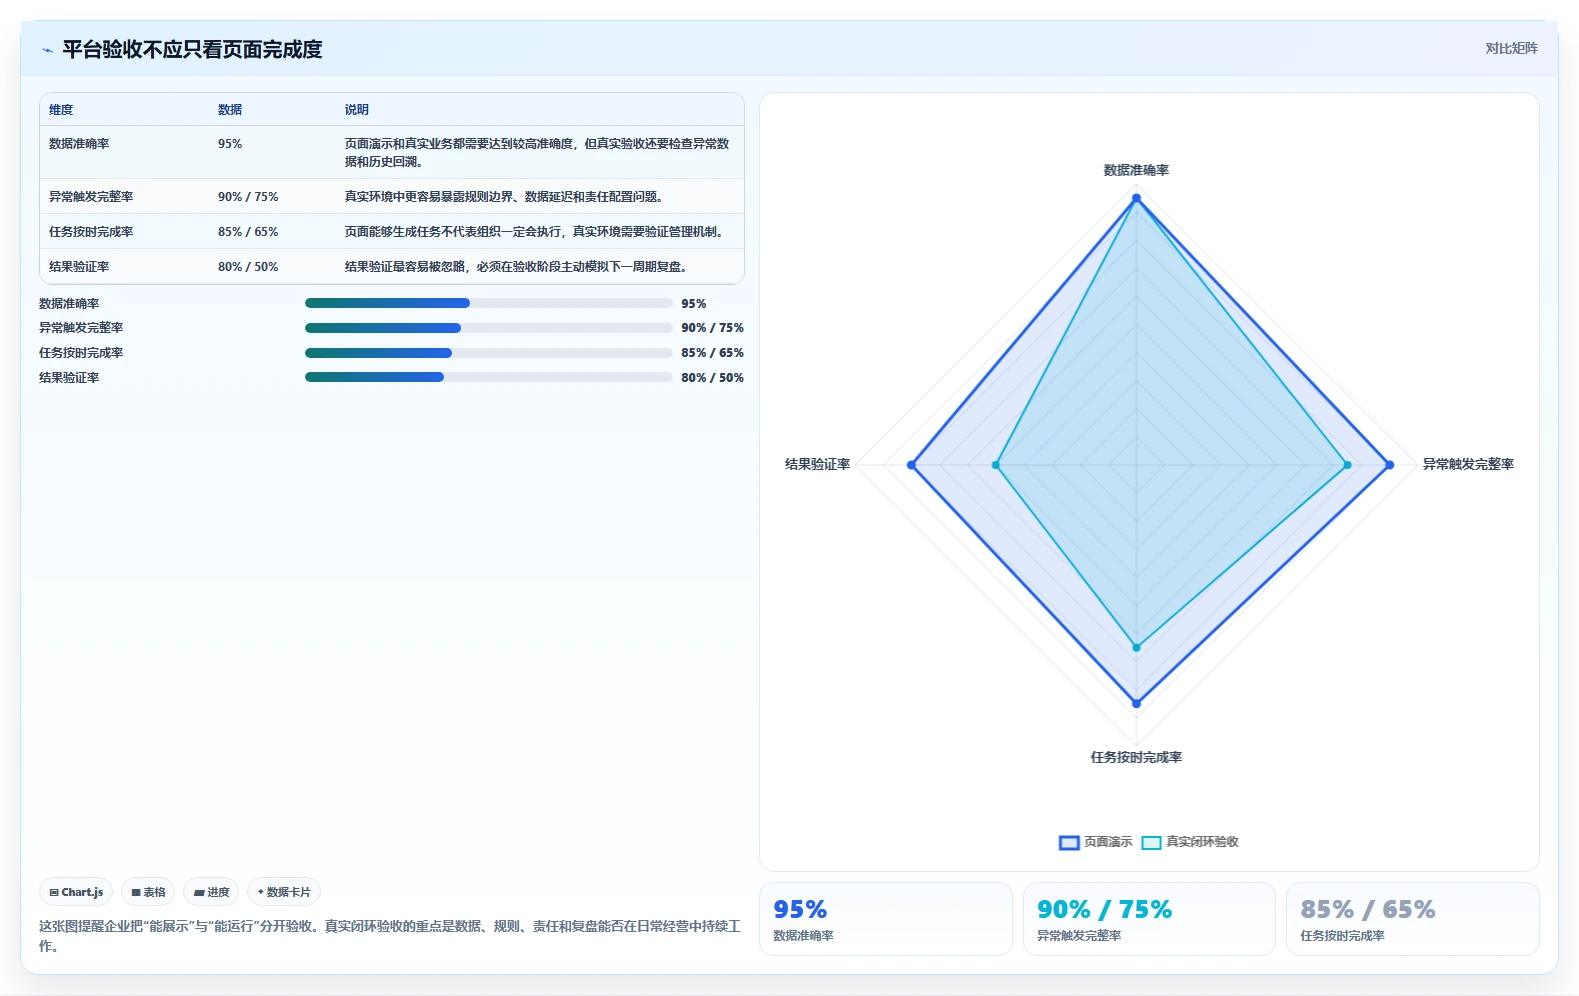
Task: Click the 85% / 65% table cell
Action: pyautogui.click(x=248, y=232)
